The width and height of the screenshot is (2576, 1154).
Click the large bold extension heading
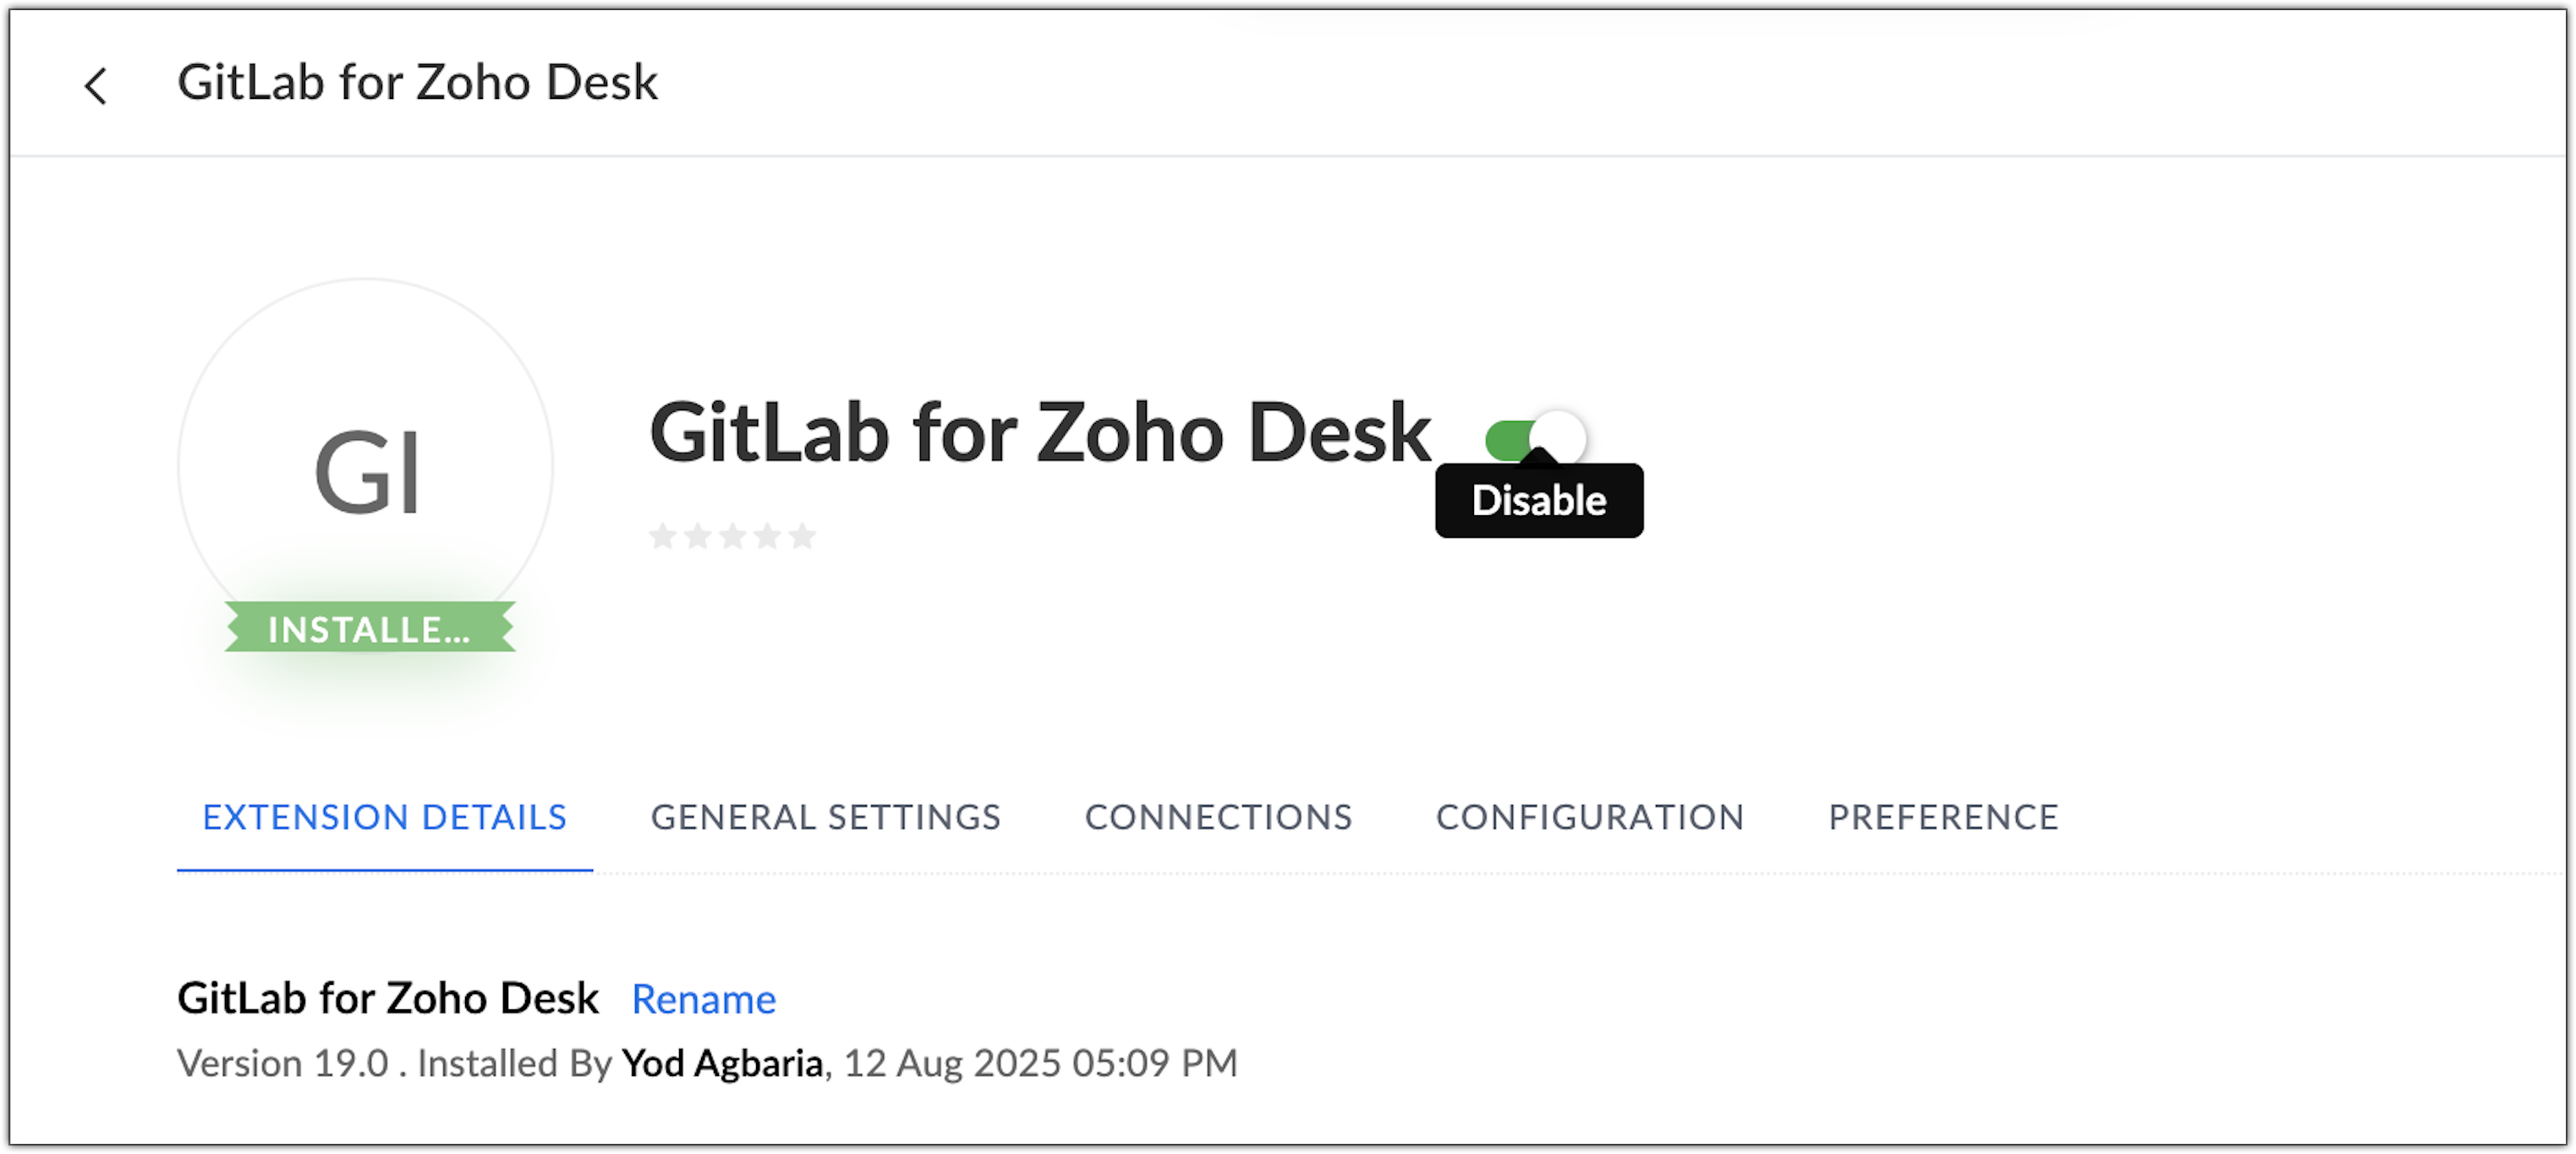coord(1040,433)
